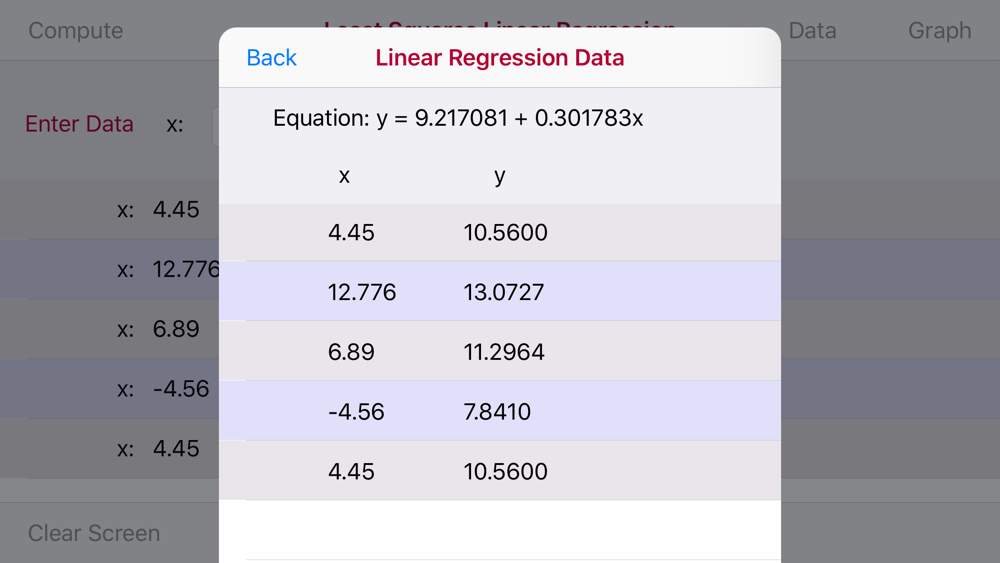The width and height of the screenshot is (1000, 563).
Task: Select the row with x -4.56
Action: click(x=500, y=411)
